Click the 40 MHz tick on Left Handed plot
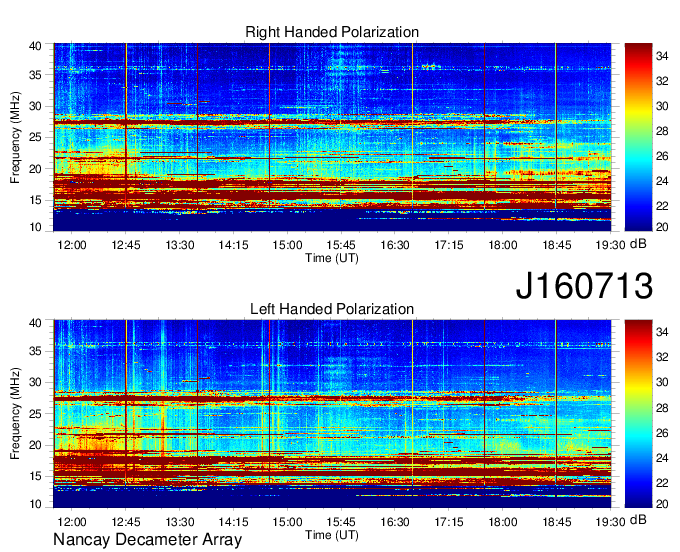 [35, 323]
